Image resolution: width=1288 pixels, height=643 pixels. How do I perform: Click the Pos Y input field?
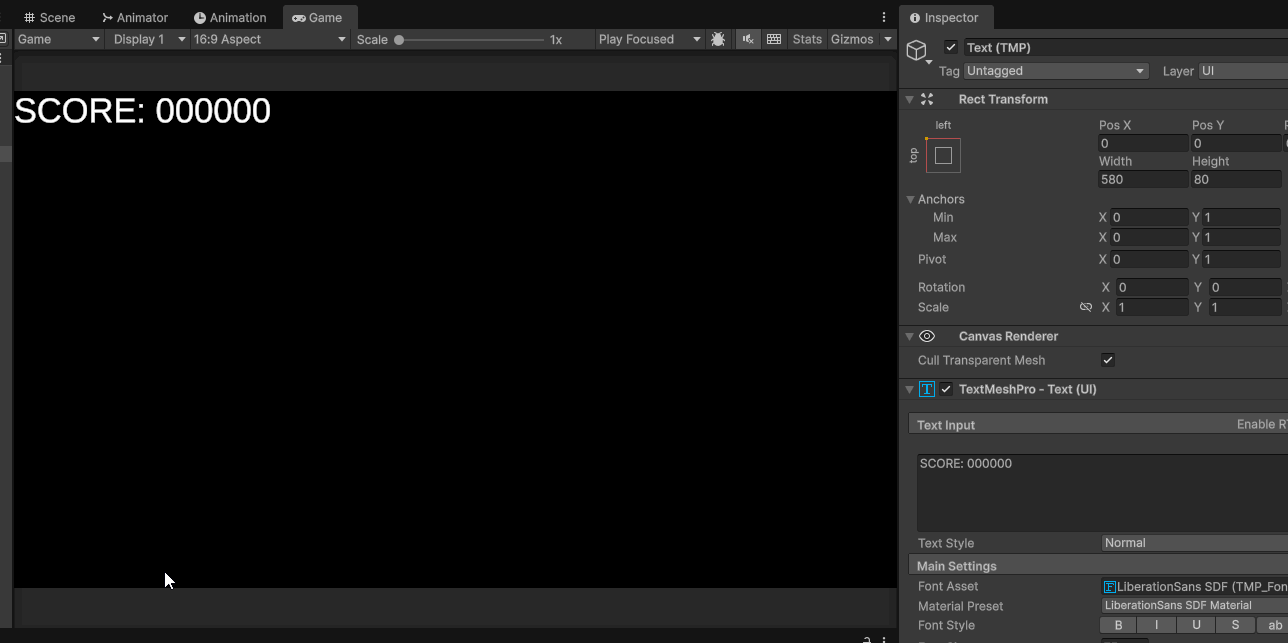[x=1236, y=143]
